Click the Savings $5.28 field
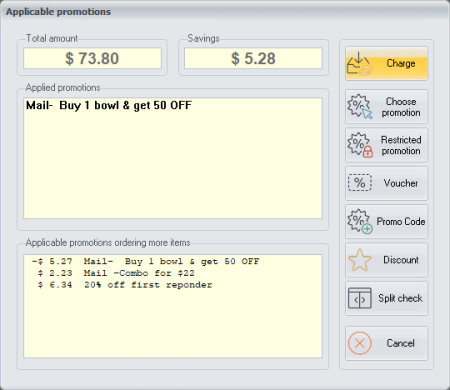 click(253, 58)
